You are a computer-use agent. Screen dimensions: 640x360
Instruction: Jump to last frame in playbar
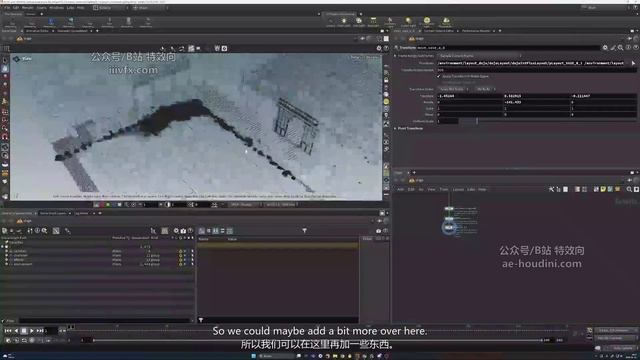[40, 331]
